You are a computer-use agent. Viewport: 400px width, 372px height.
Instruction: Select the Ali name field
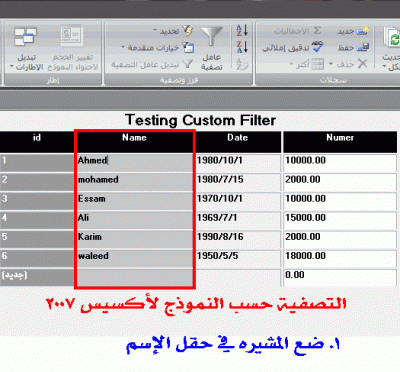(134, 220)
